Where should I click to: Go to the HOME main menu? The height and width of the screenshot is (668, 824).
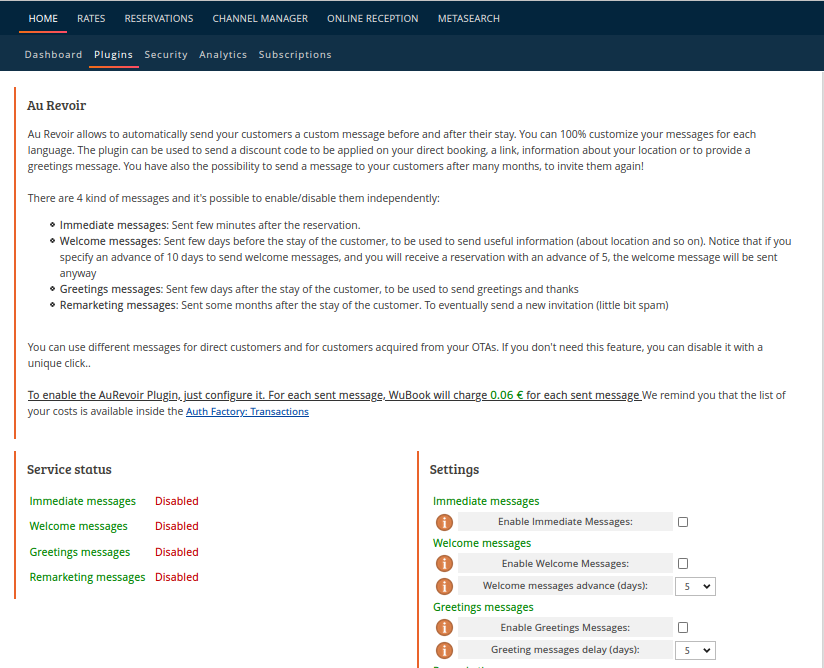(x=43, y=18)
